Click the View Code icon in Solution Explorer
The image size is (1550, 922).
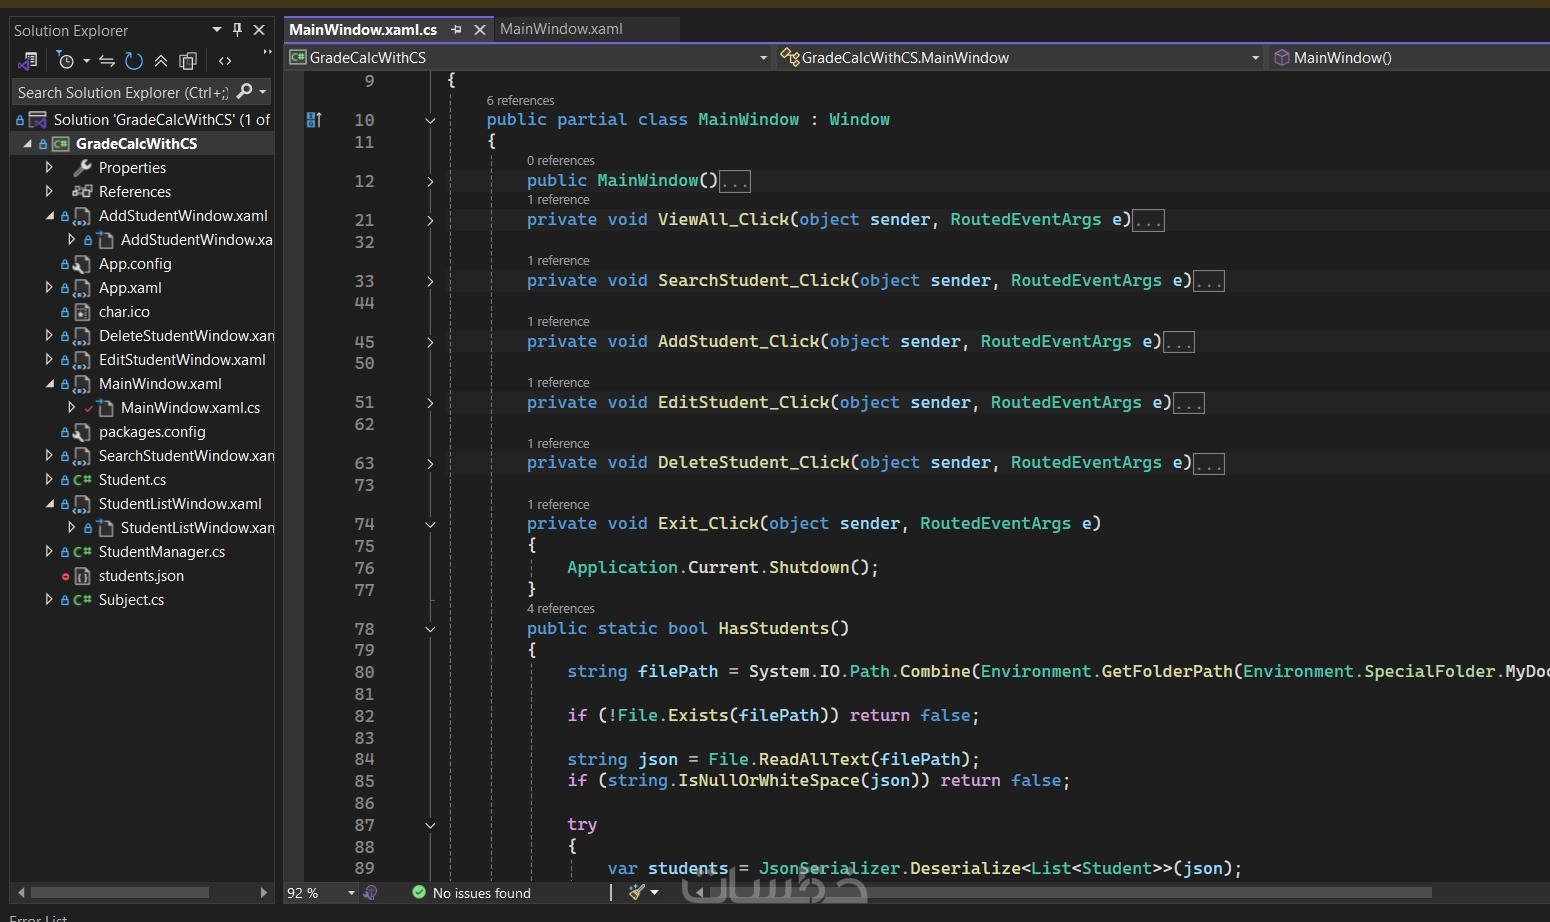[225, 61]
